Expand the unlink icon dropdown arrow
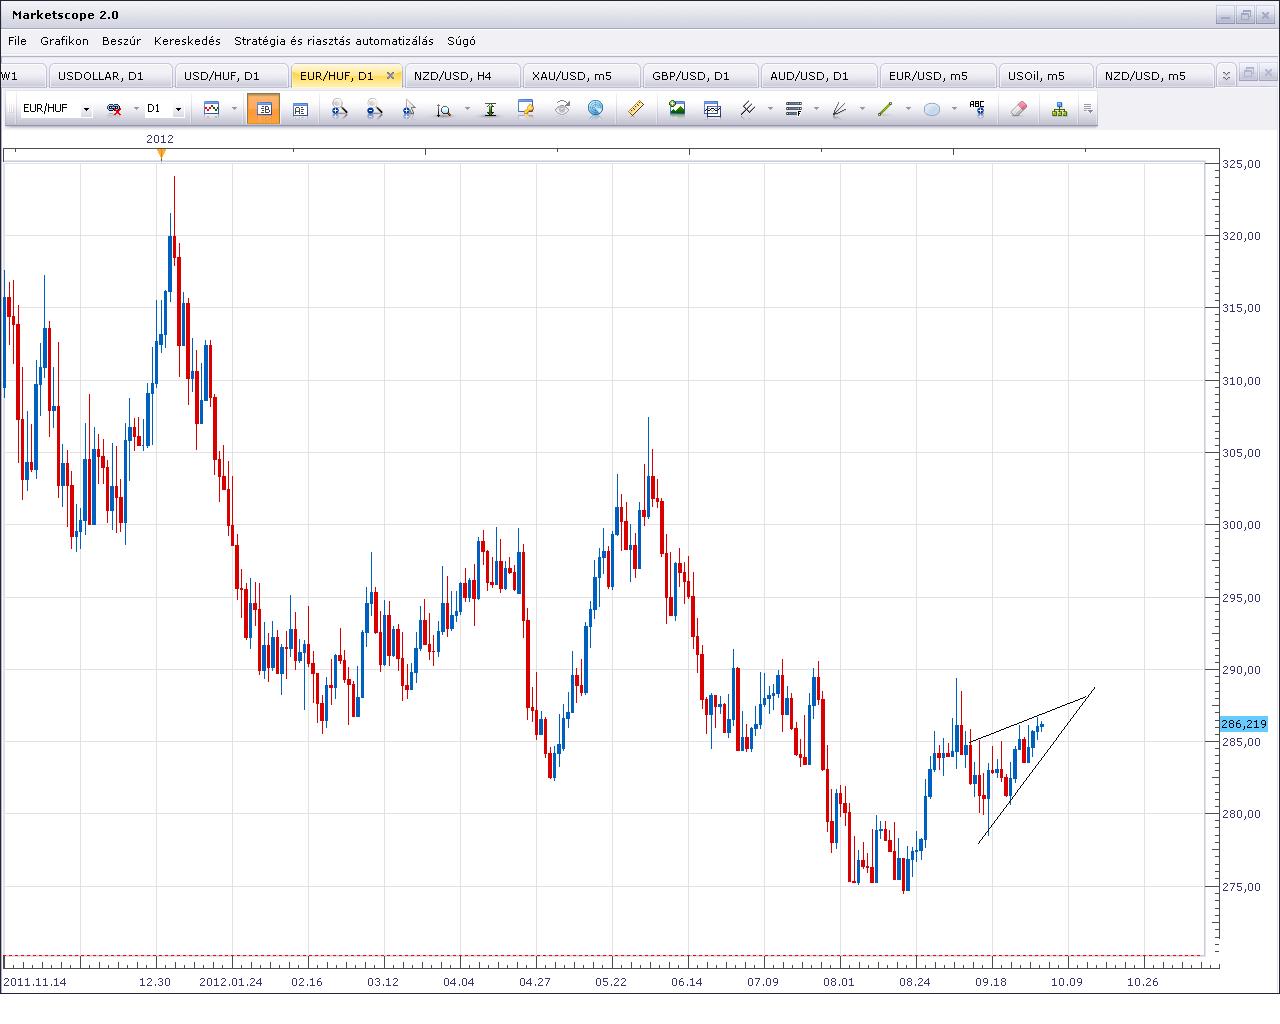This screenshot has height=1024, width=1280. pyautogui.click(x=136, y=109)
